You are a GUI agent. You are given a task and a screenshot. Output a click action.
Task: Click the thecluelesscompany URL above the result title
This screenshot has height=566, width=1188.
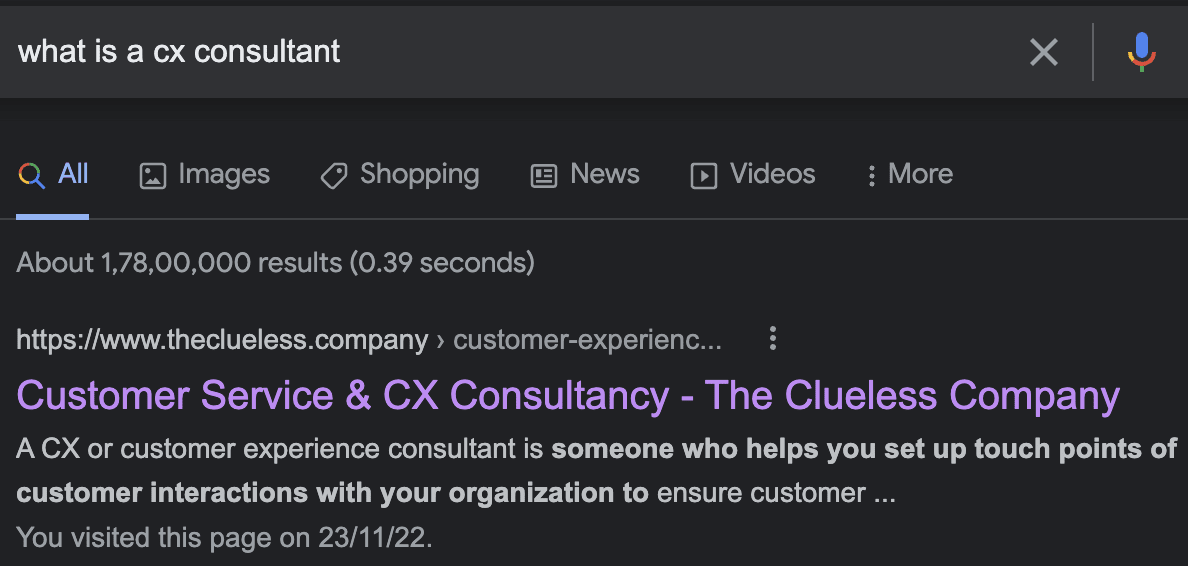pyautogui.click(x=222, y=340)
